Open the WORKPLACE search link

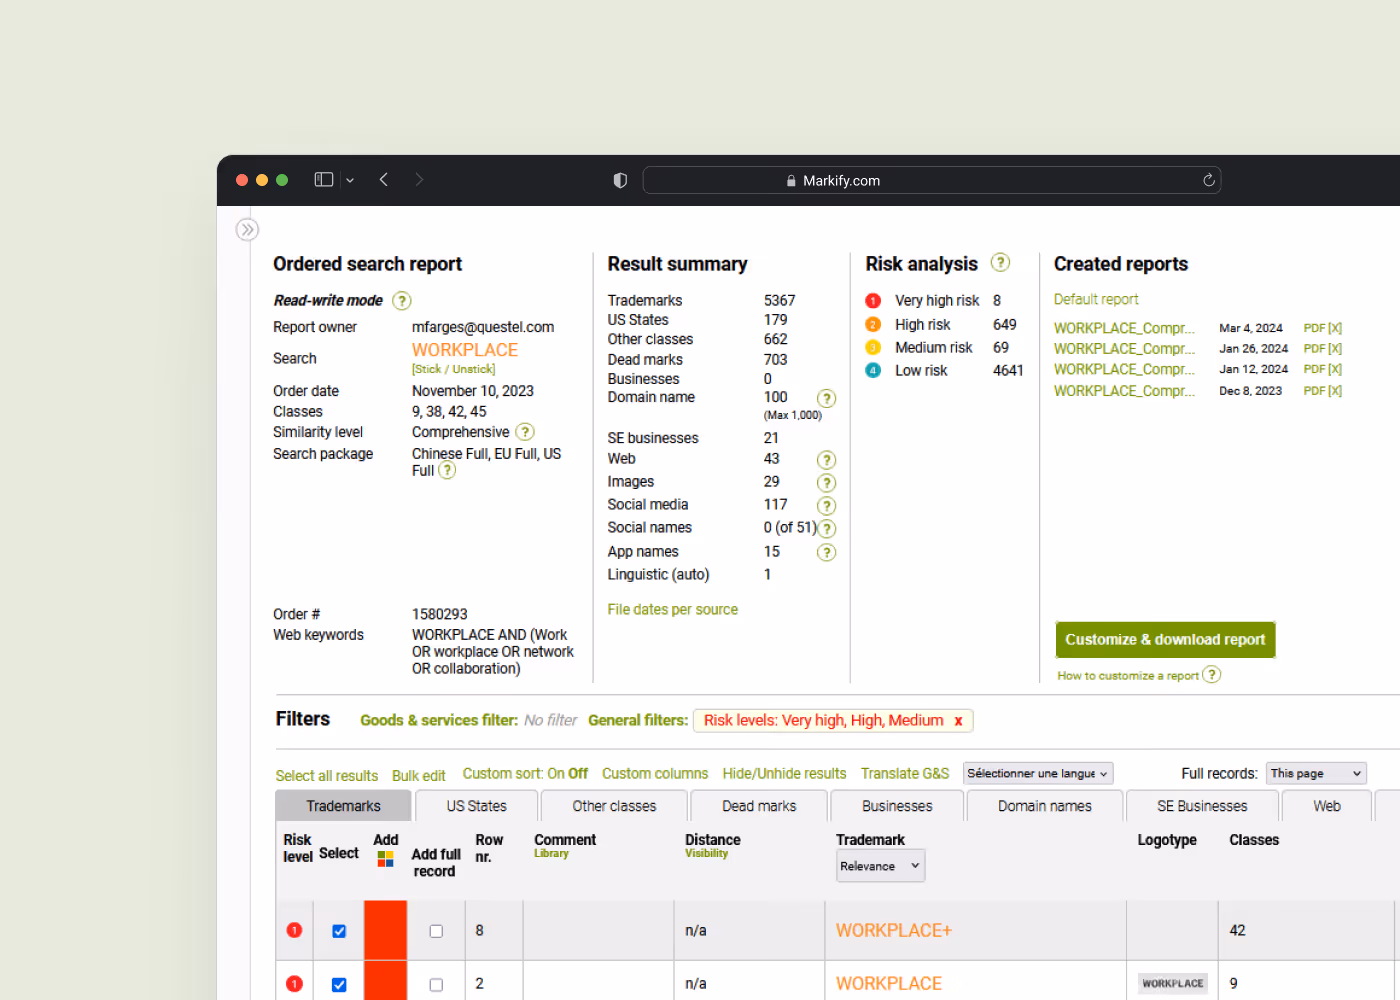(465, 350)
